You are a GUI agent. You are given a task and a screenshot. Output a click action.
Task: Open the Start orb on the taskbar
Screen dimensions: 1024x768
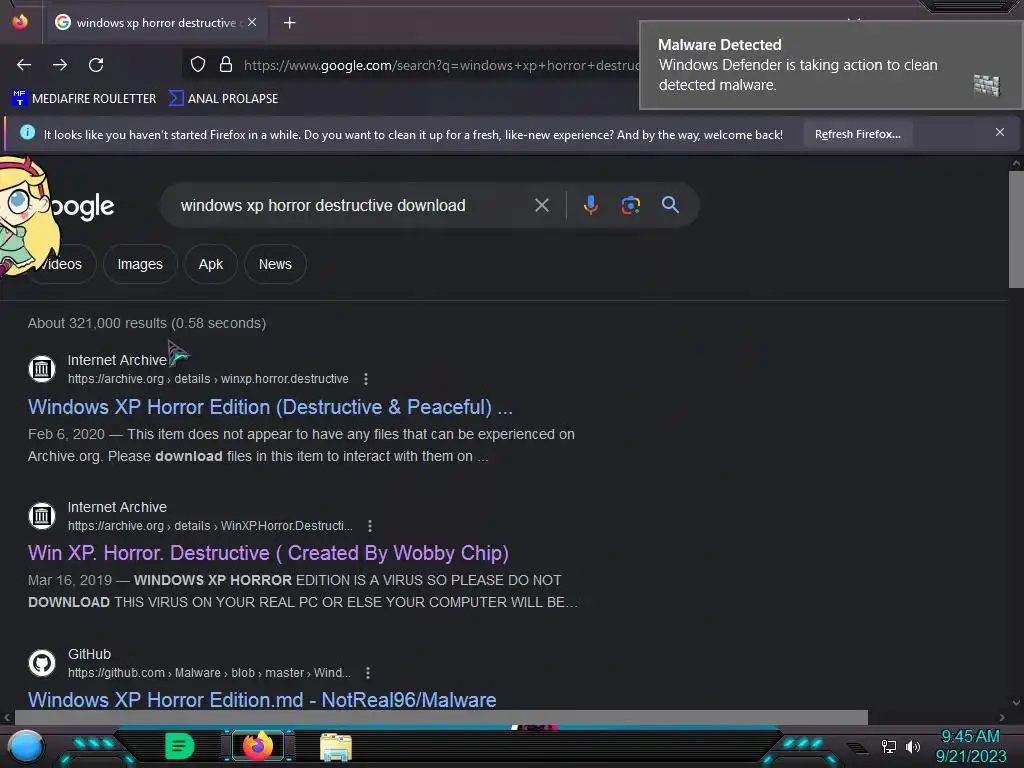[25, 747]
